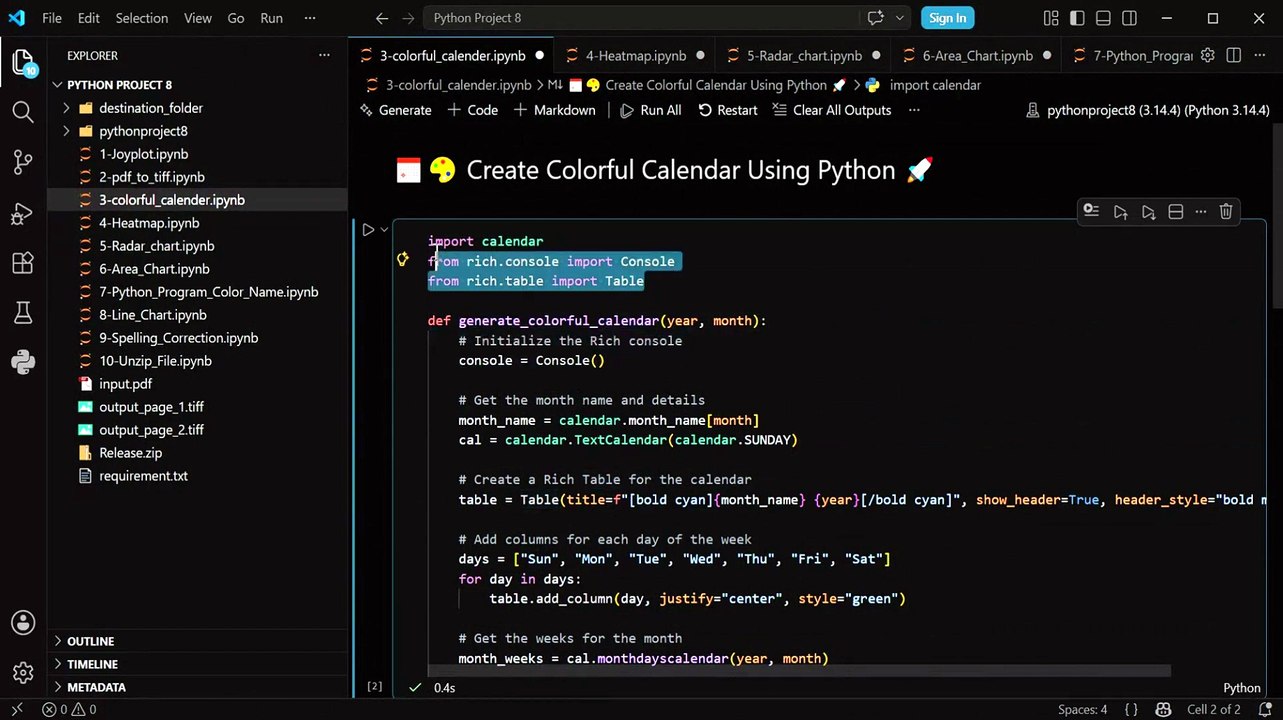
Task: Open the cell toolbar more actions ellipsis
Action: [x=1200, y=211]
